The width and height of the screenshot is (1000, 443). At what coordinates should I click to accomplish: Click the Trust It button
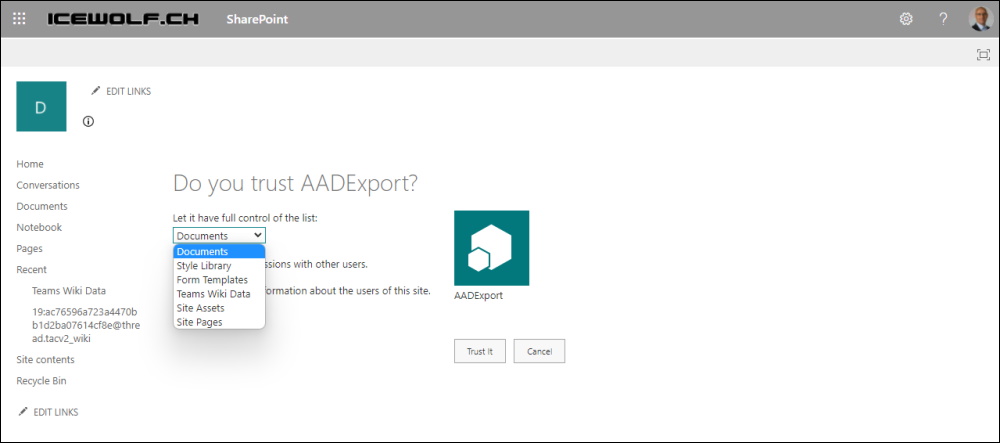480,351
